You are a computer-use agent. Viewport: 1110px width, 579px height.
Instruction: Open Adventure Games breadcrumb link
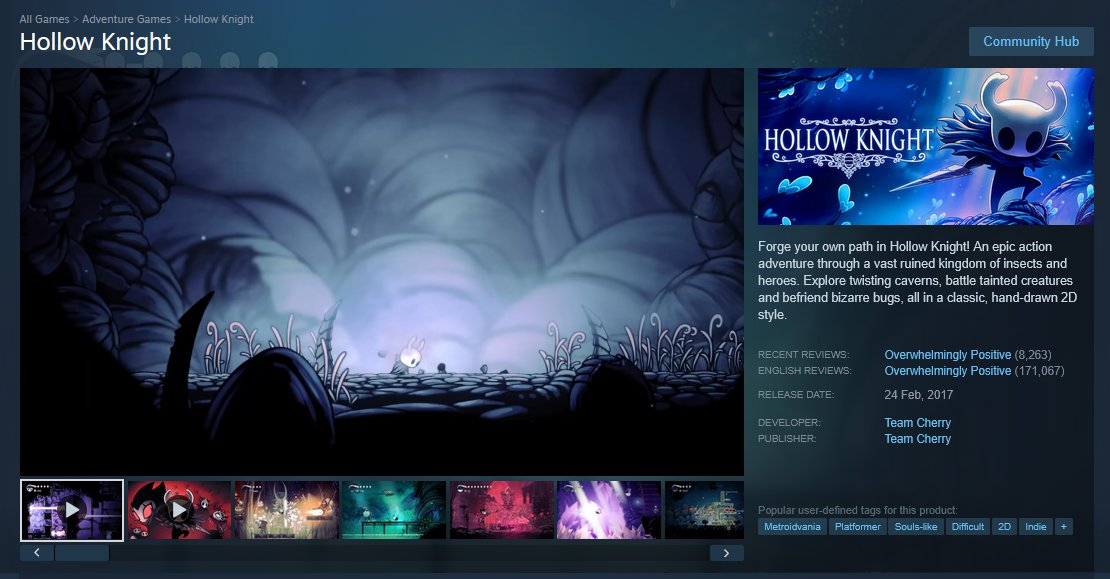pos(127,19)
